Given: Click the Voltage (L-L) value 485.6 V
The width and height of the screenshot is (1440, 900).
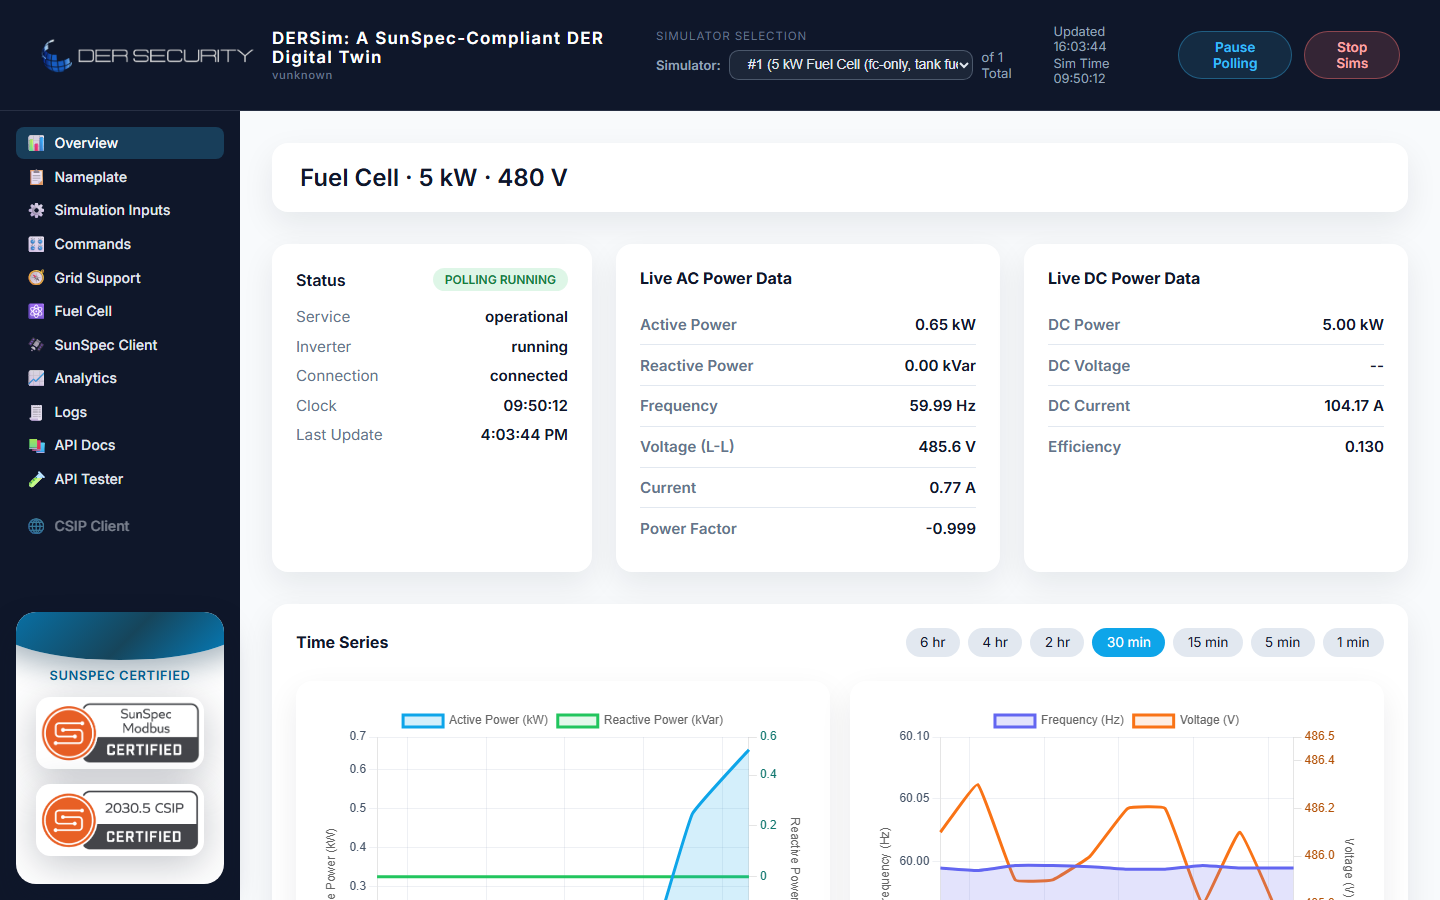Looking at the screenshot, I should tap(947, 447).
